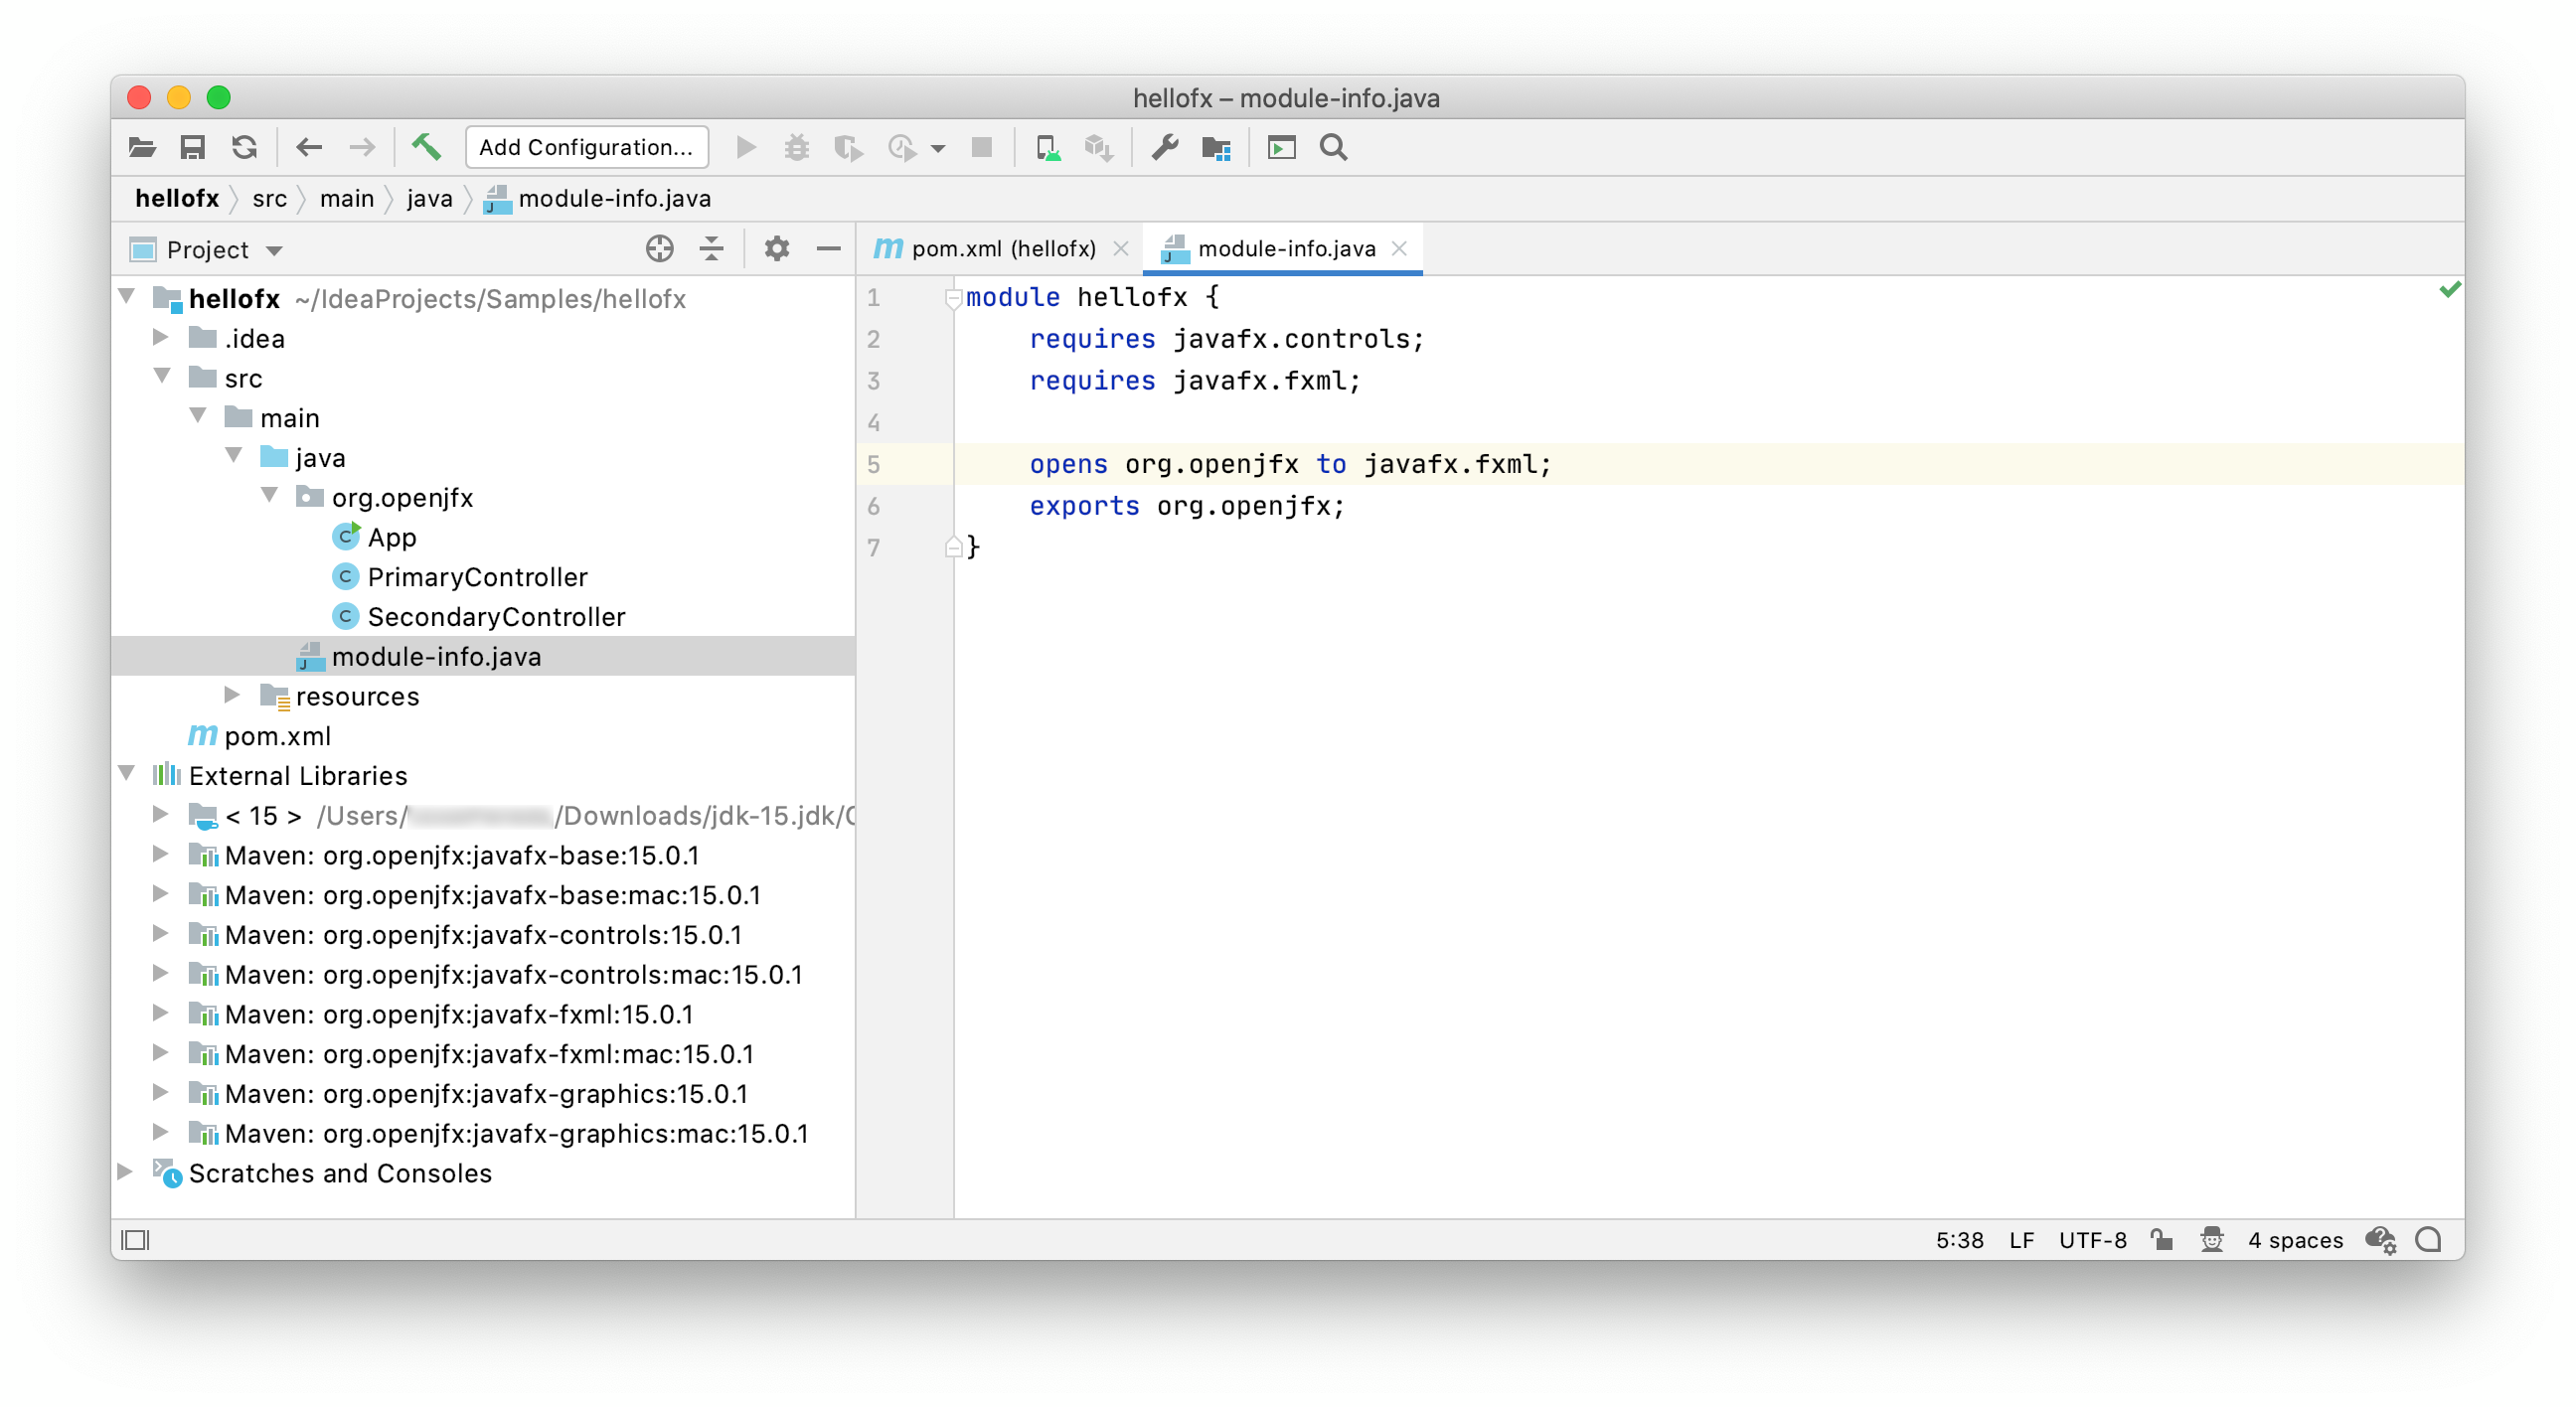Viewport: 2576px width, 1407px height.
Task: Close the module-info.java tab
Action: [x=1399, y=248]
